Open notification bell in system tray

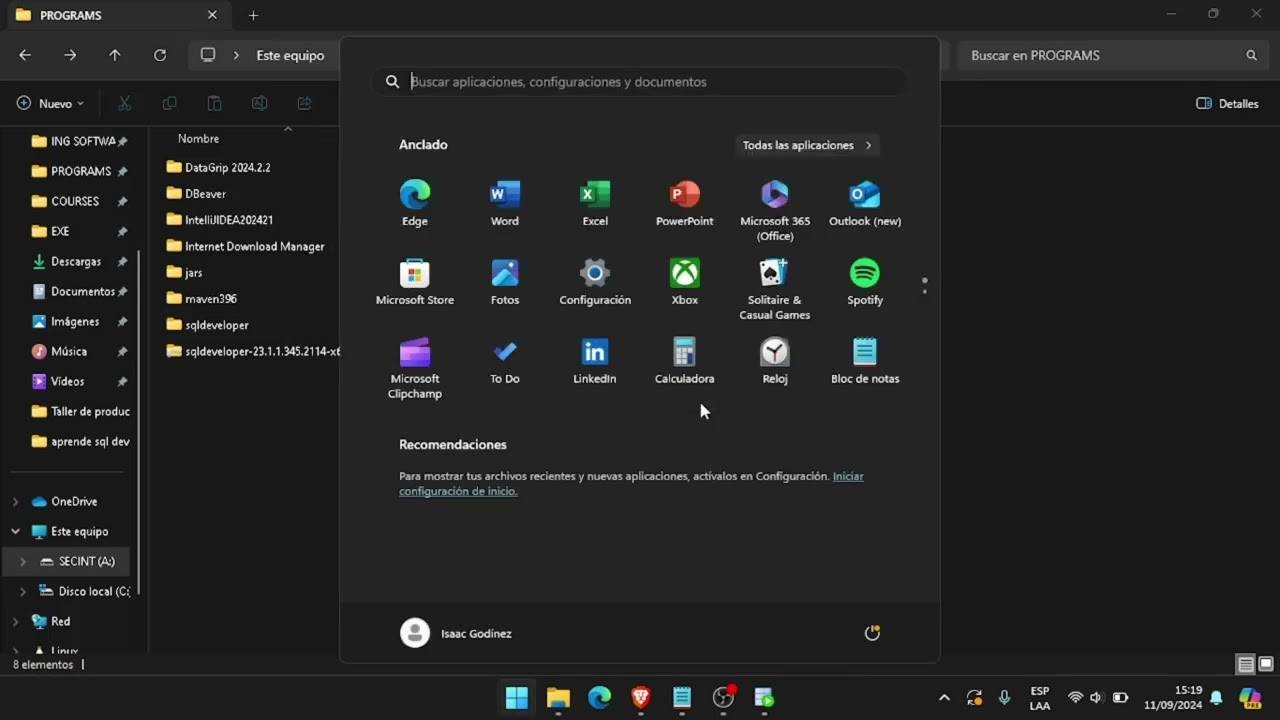[1216, 697]
